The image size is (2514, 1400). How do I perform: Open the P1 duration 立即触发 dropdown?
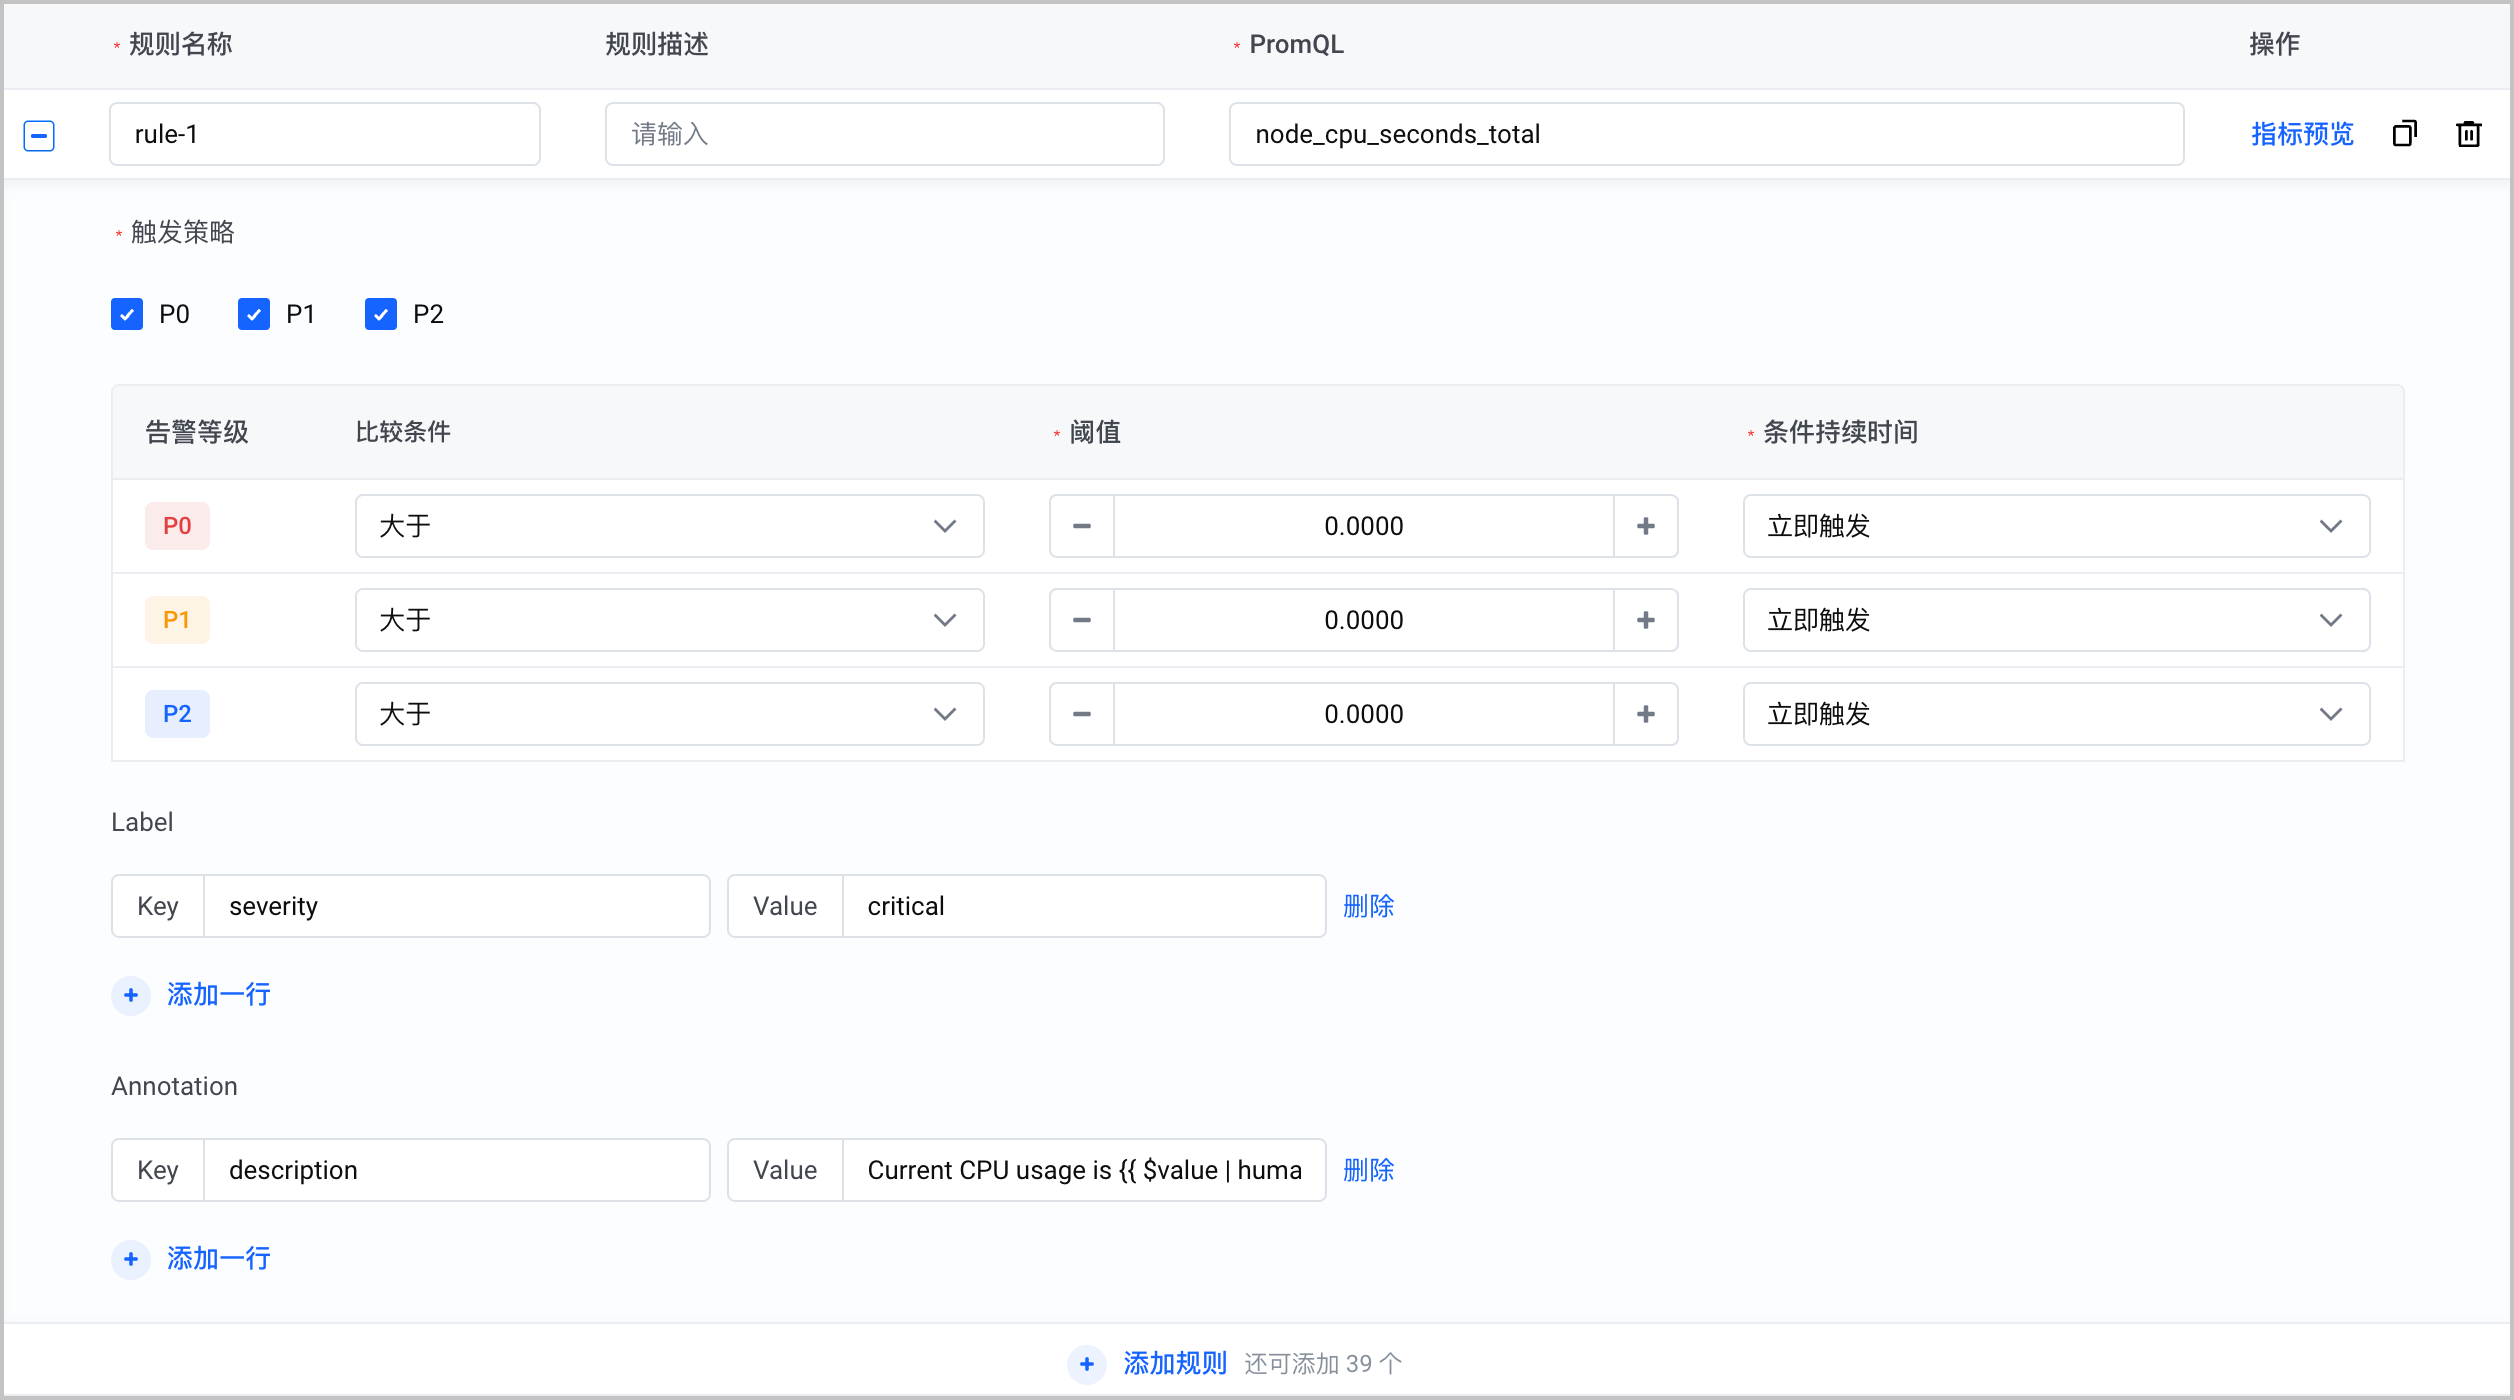point(2056,620)
